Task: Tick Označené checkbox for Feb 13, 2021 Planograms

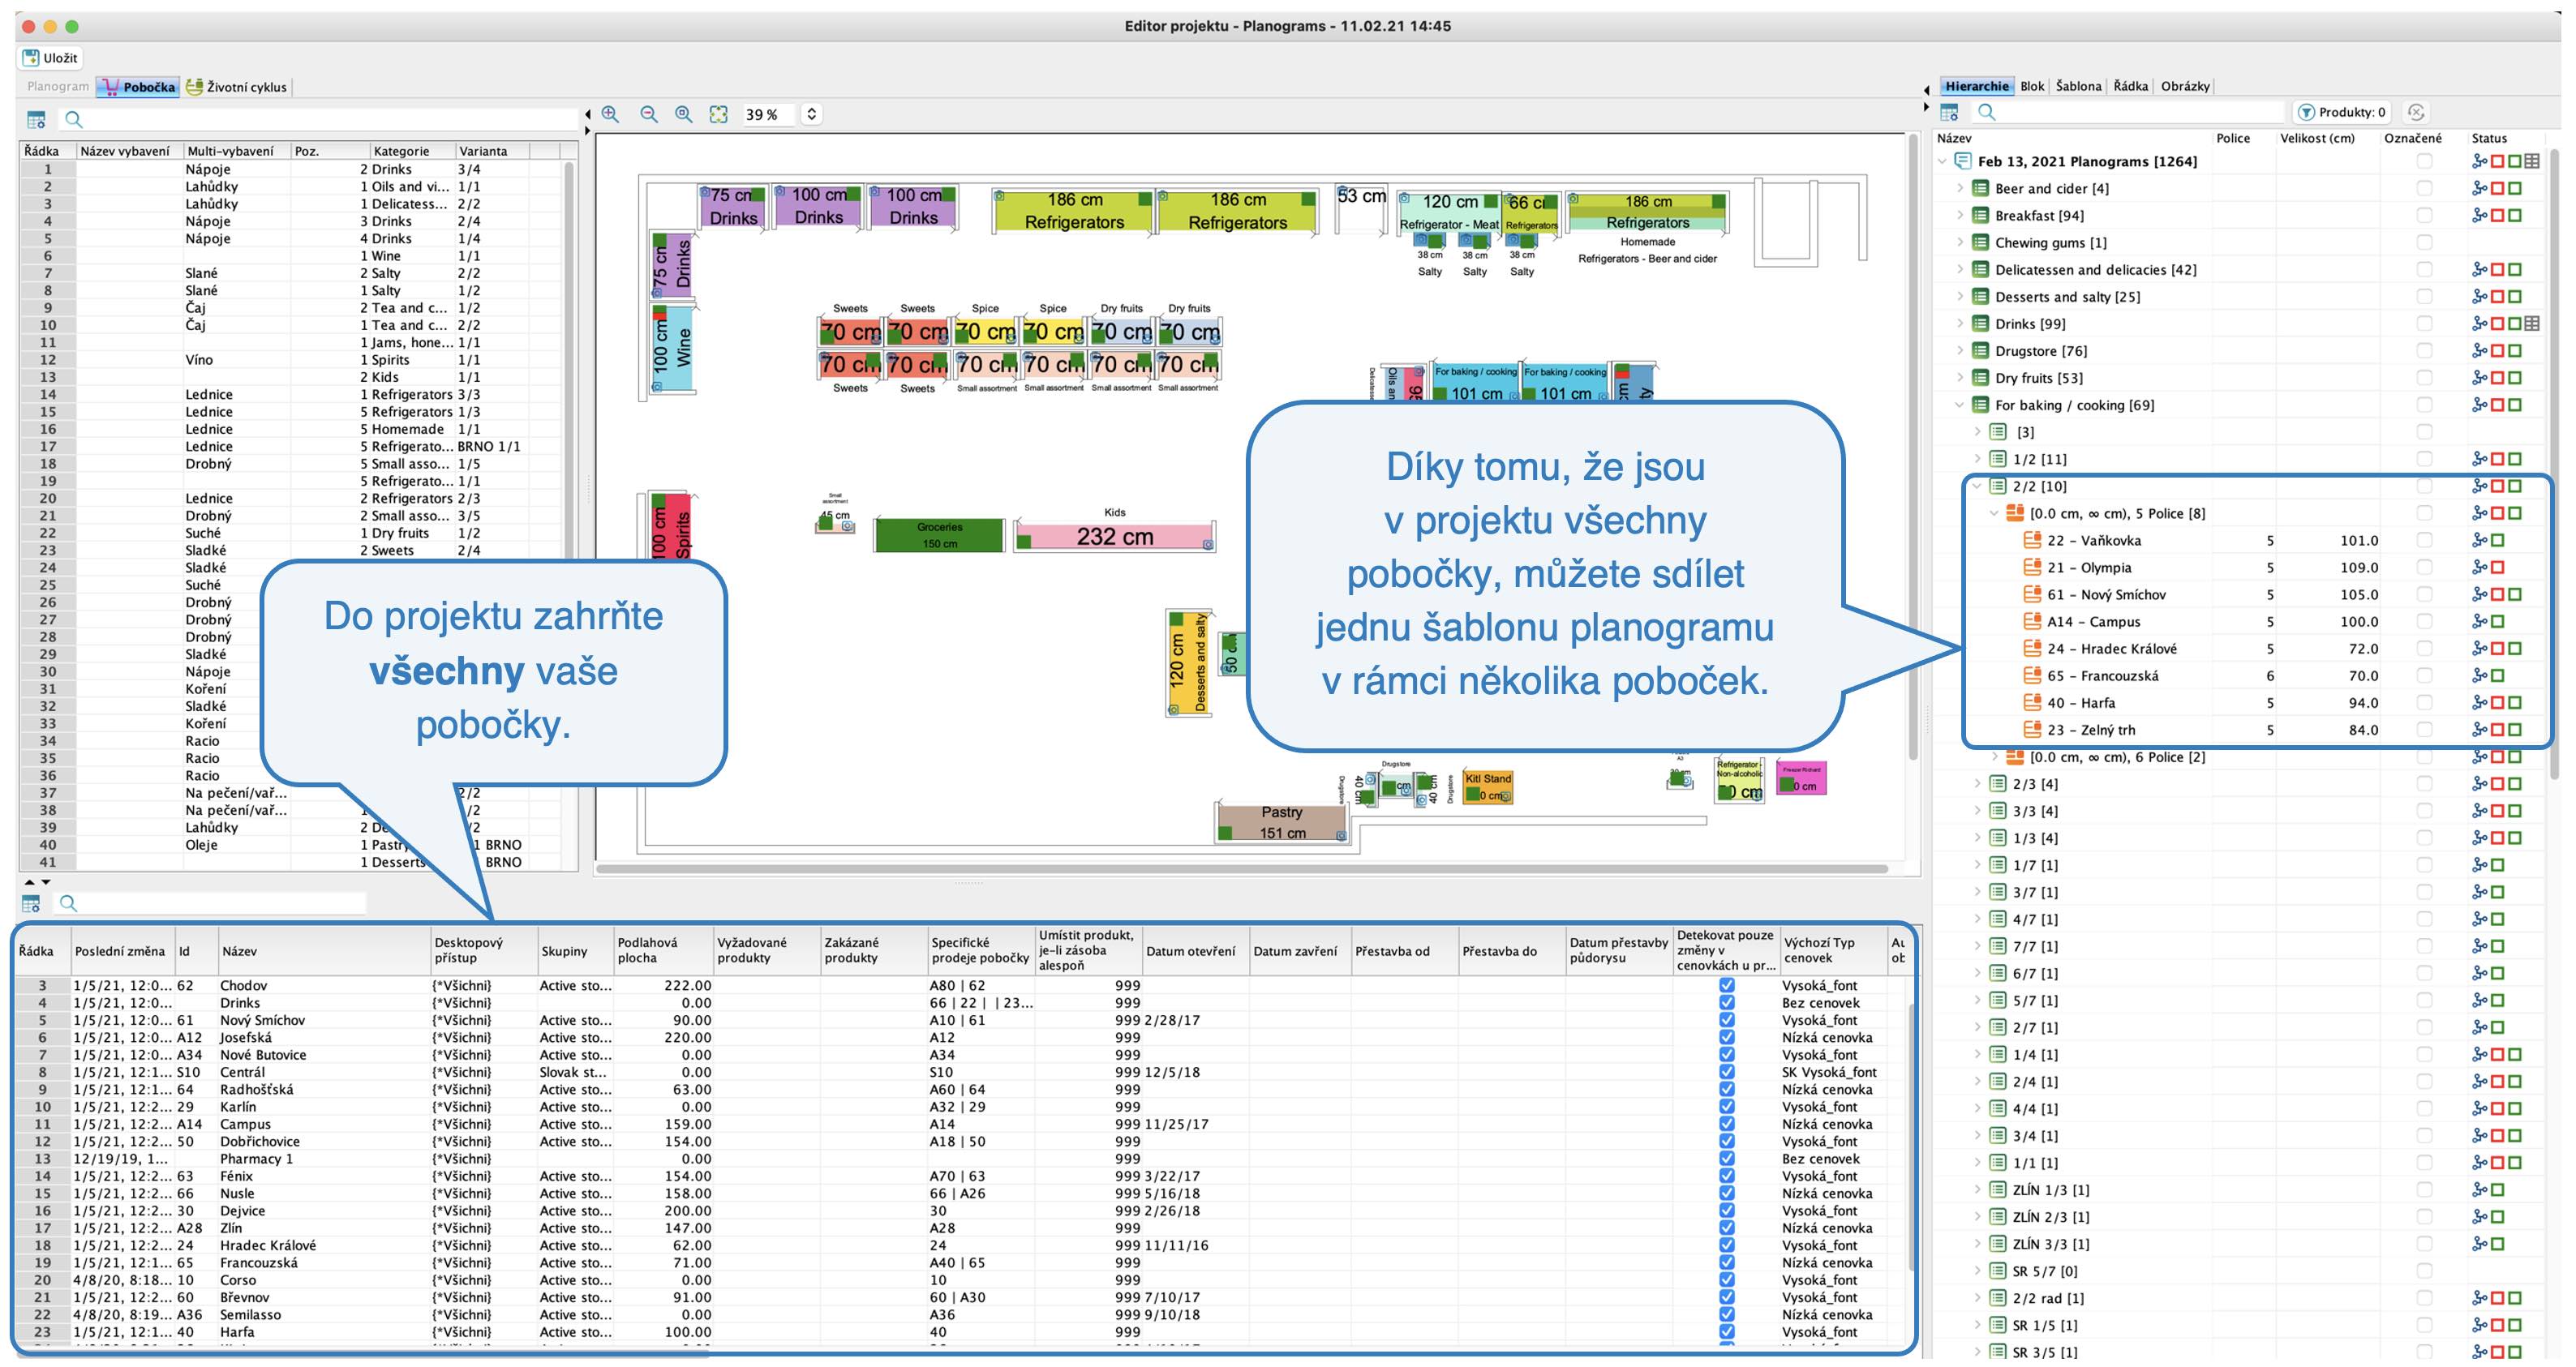Action: point(2424,161)
